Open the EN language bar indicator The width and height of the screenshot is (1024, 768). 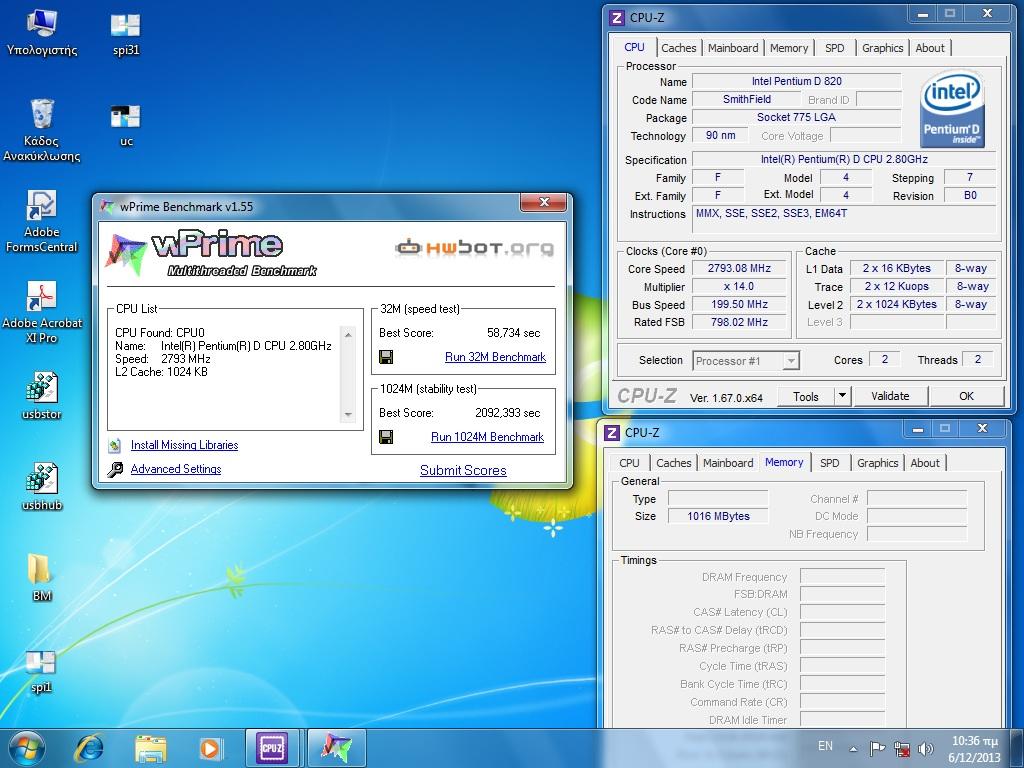click(825, 746)
